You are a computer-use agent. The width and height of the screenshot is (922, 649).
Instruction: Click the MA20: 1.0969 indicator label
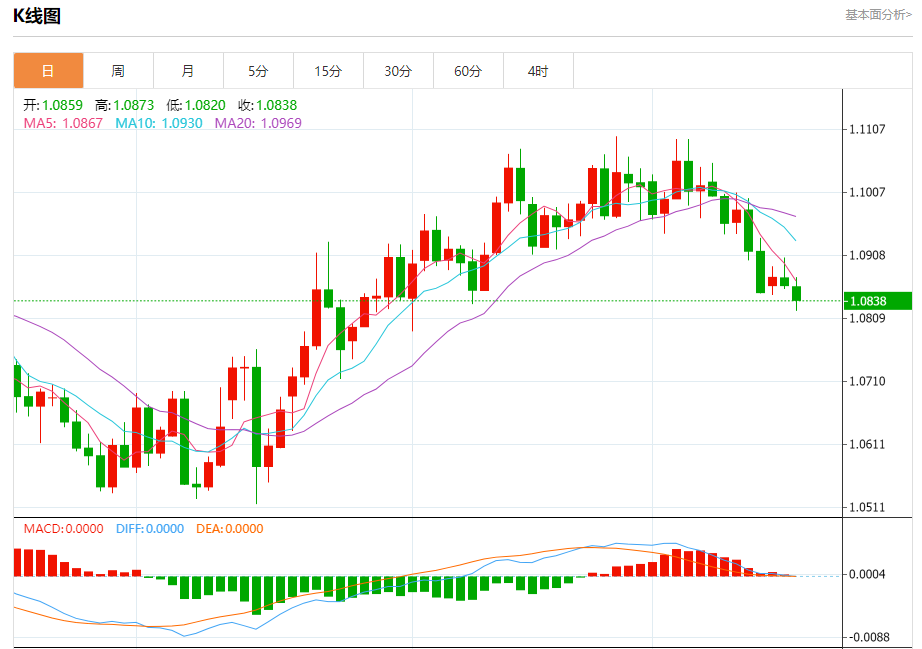(258, 123)
